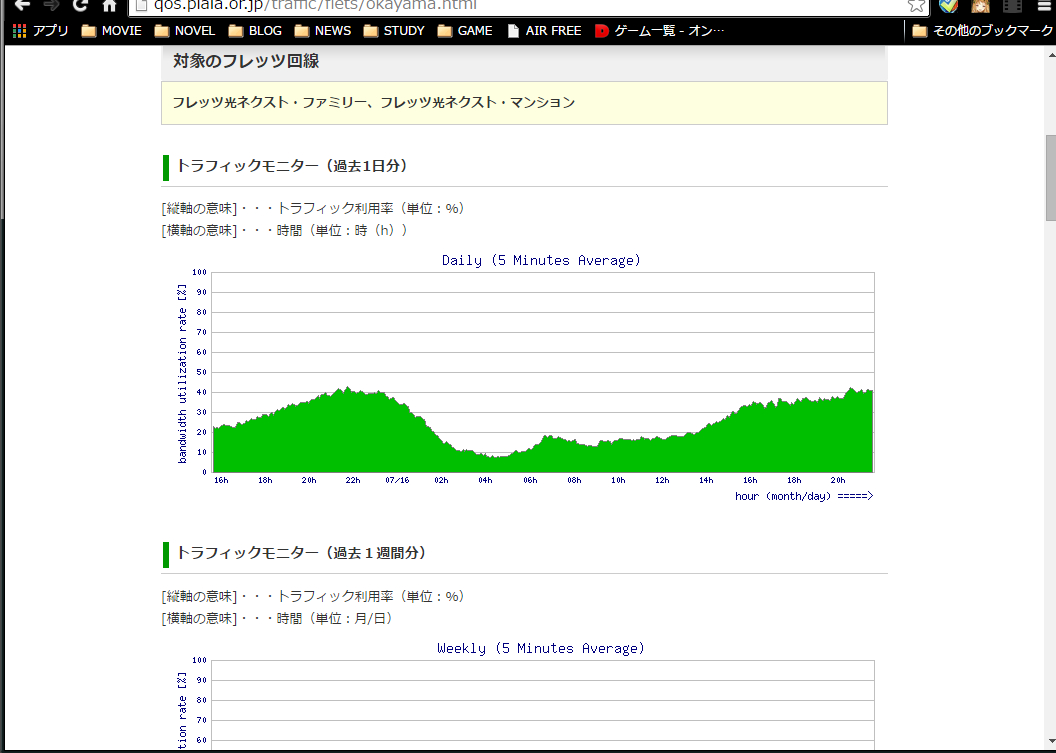Click the Daily (5 Minutes Average) chart title
1056x753 pixels.
pos(541,261)
